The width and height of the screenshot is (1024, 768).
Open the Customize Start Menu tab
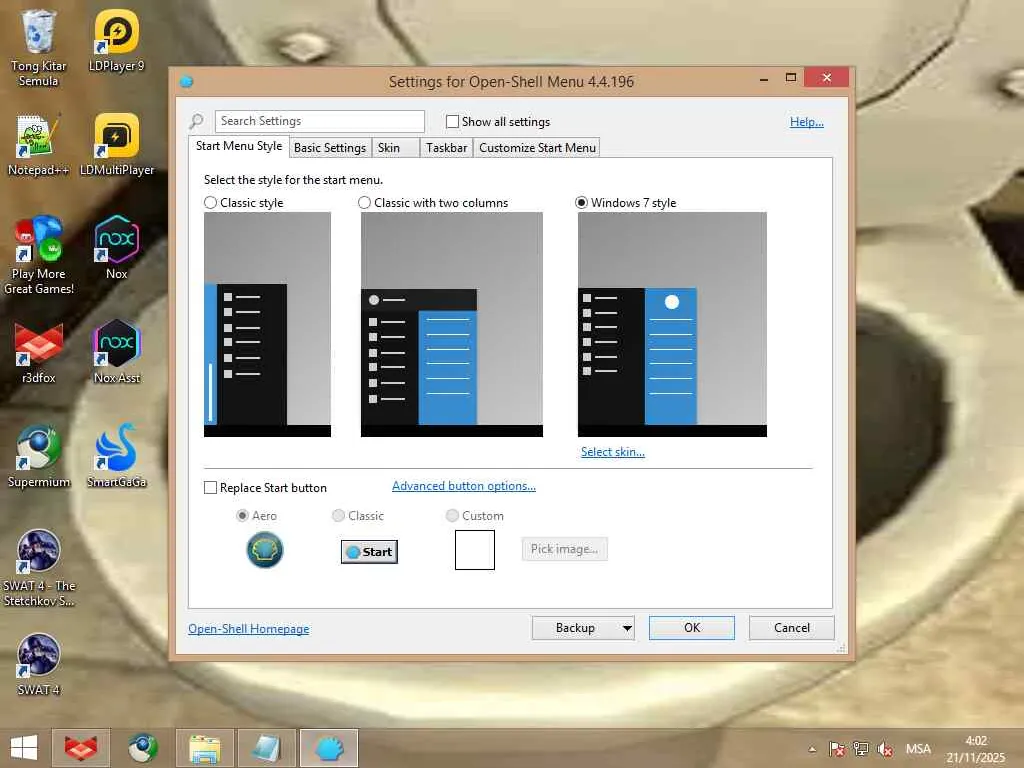tap(537, 148)
